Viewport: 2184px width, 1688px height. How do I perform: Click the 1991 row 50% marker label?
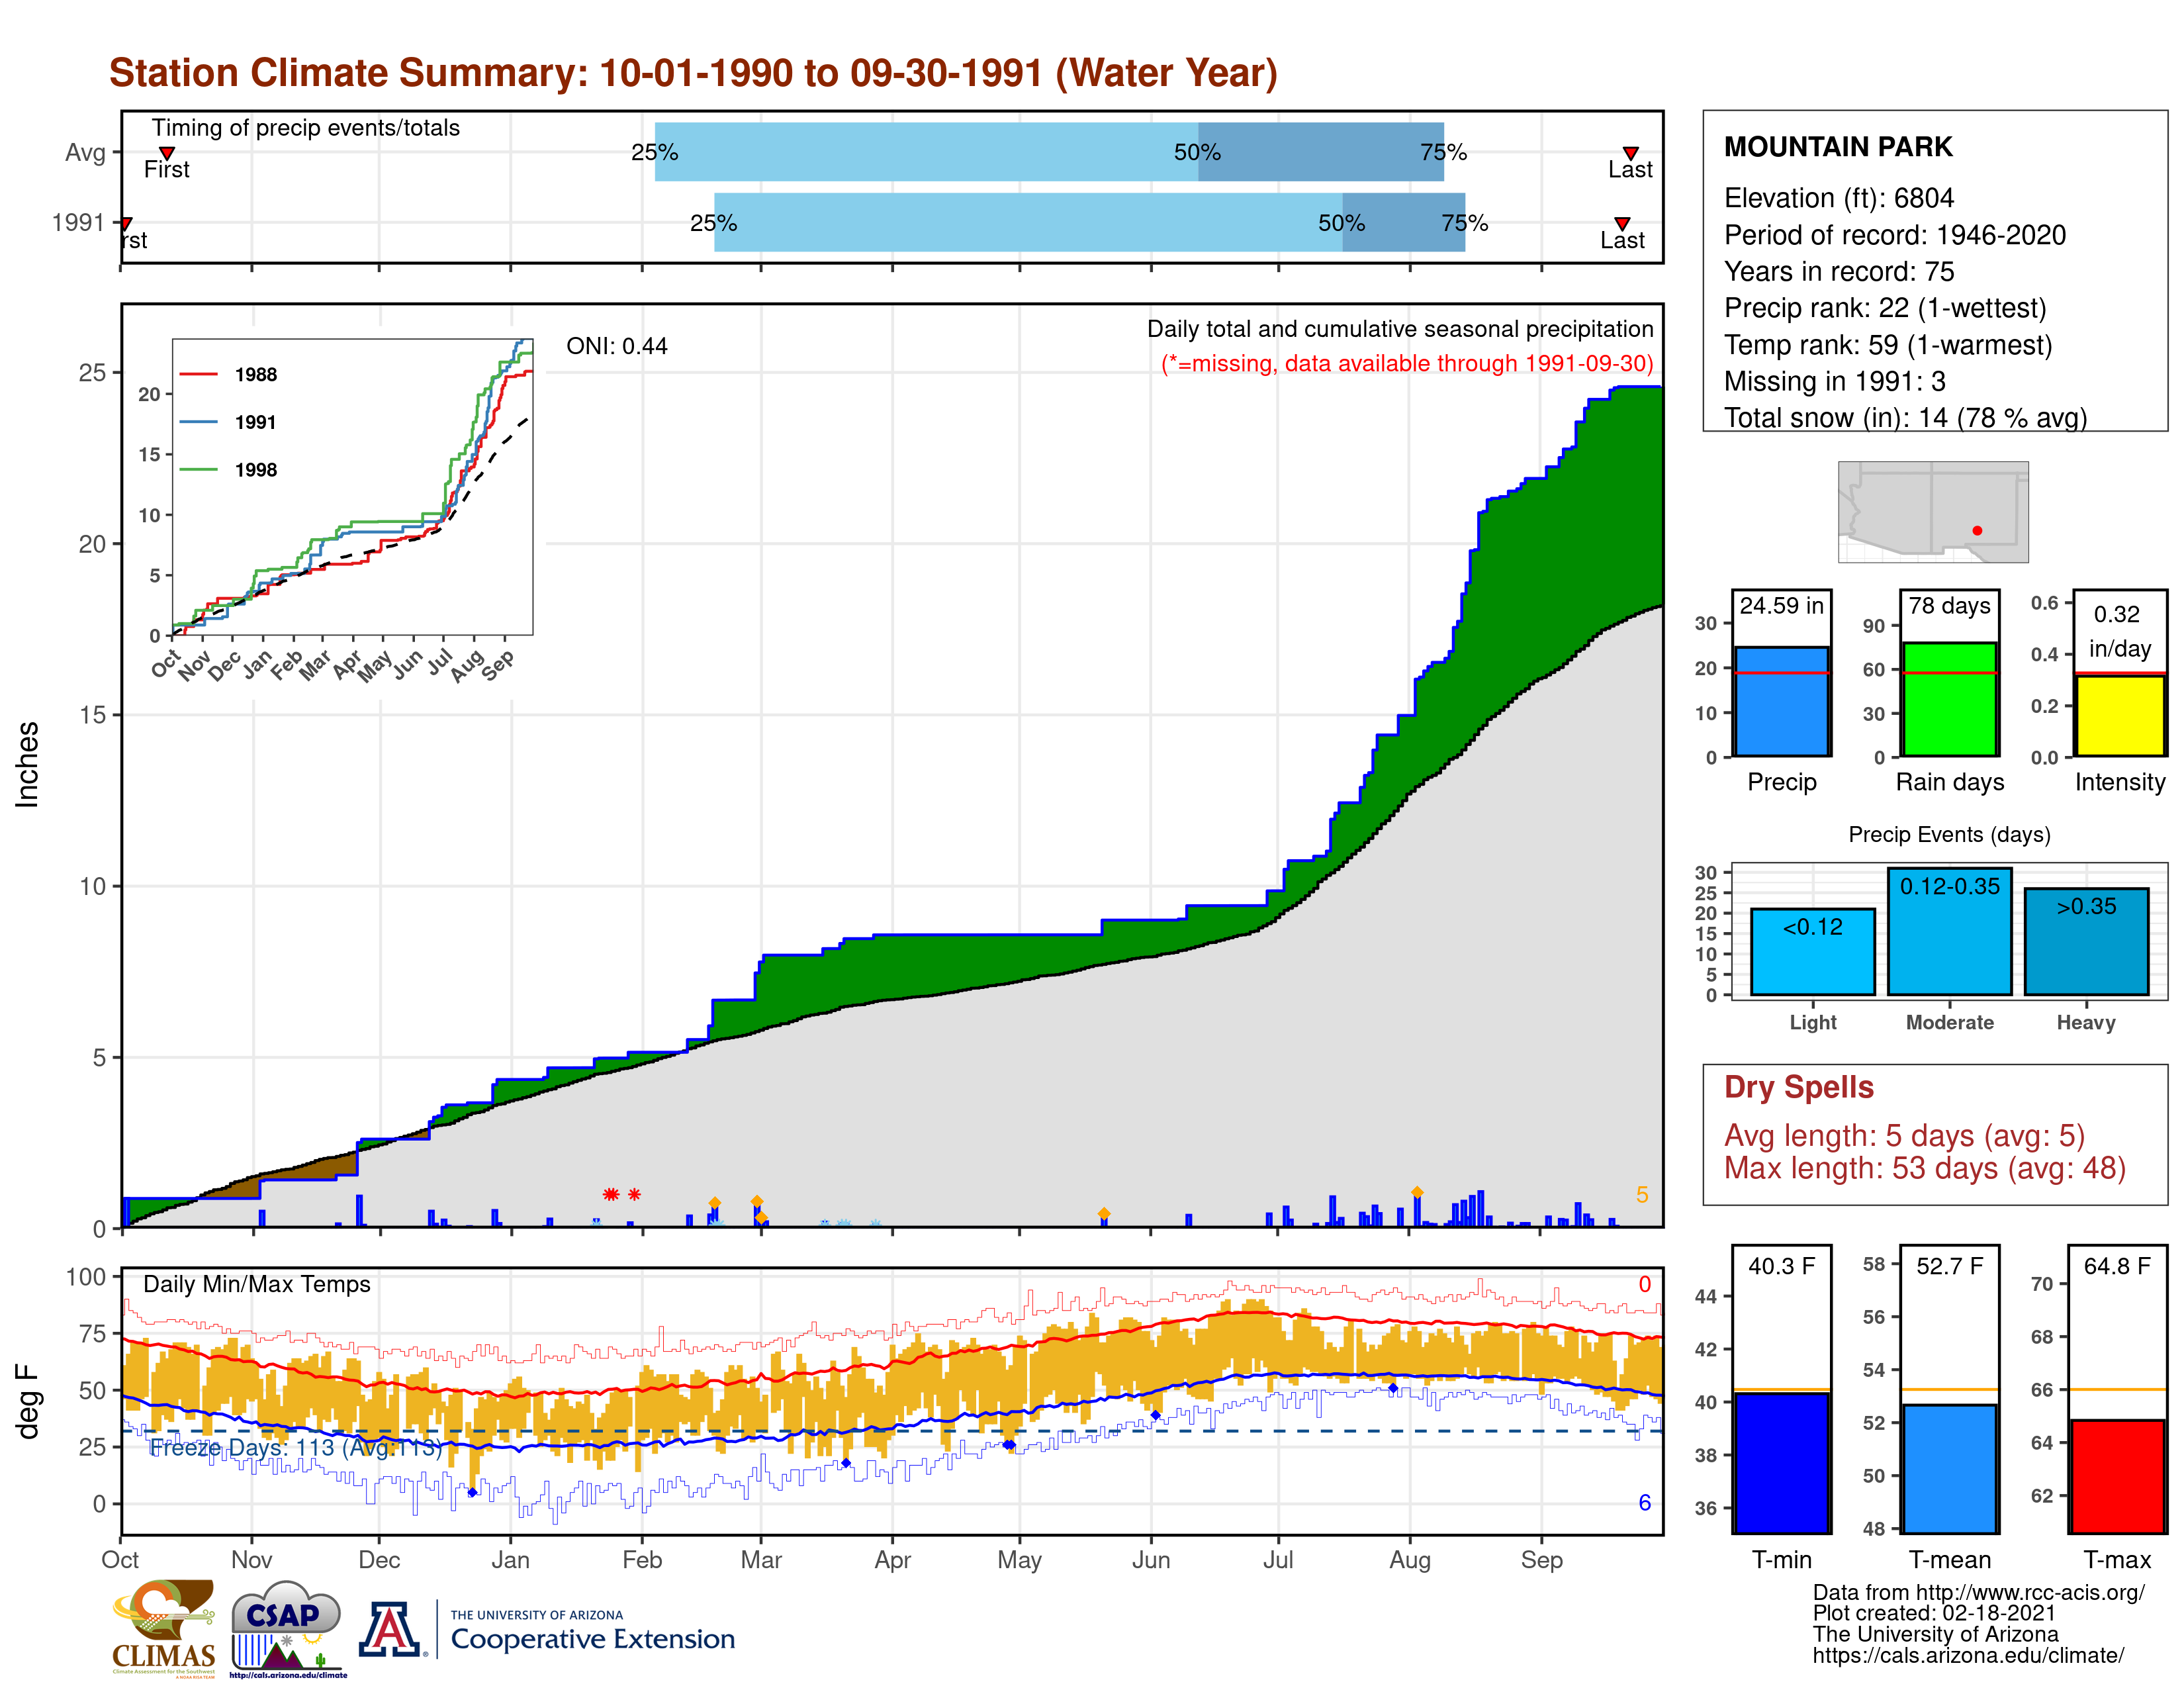1341,223
